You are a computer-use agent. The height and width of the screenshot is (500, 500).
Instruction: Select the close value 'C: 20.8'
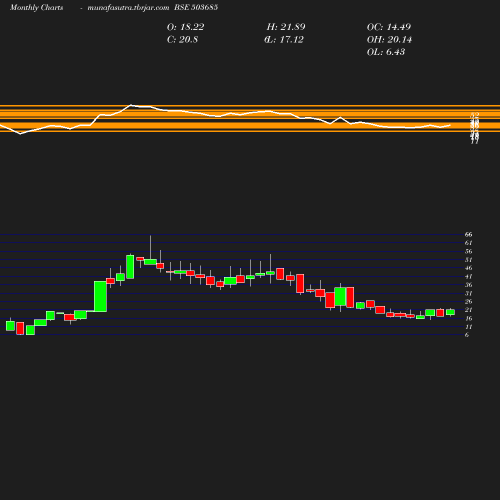182,40
